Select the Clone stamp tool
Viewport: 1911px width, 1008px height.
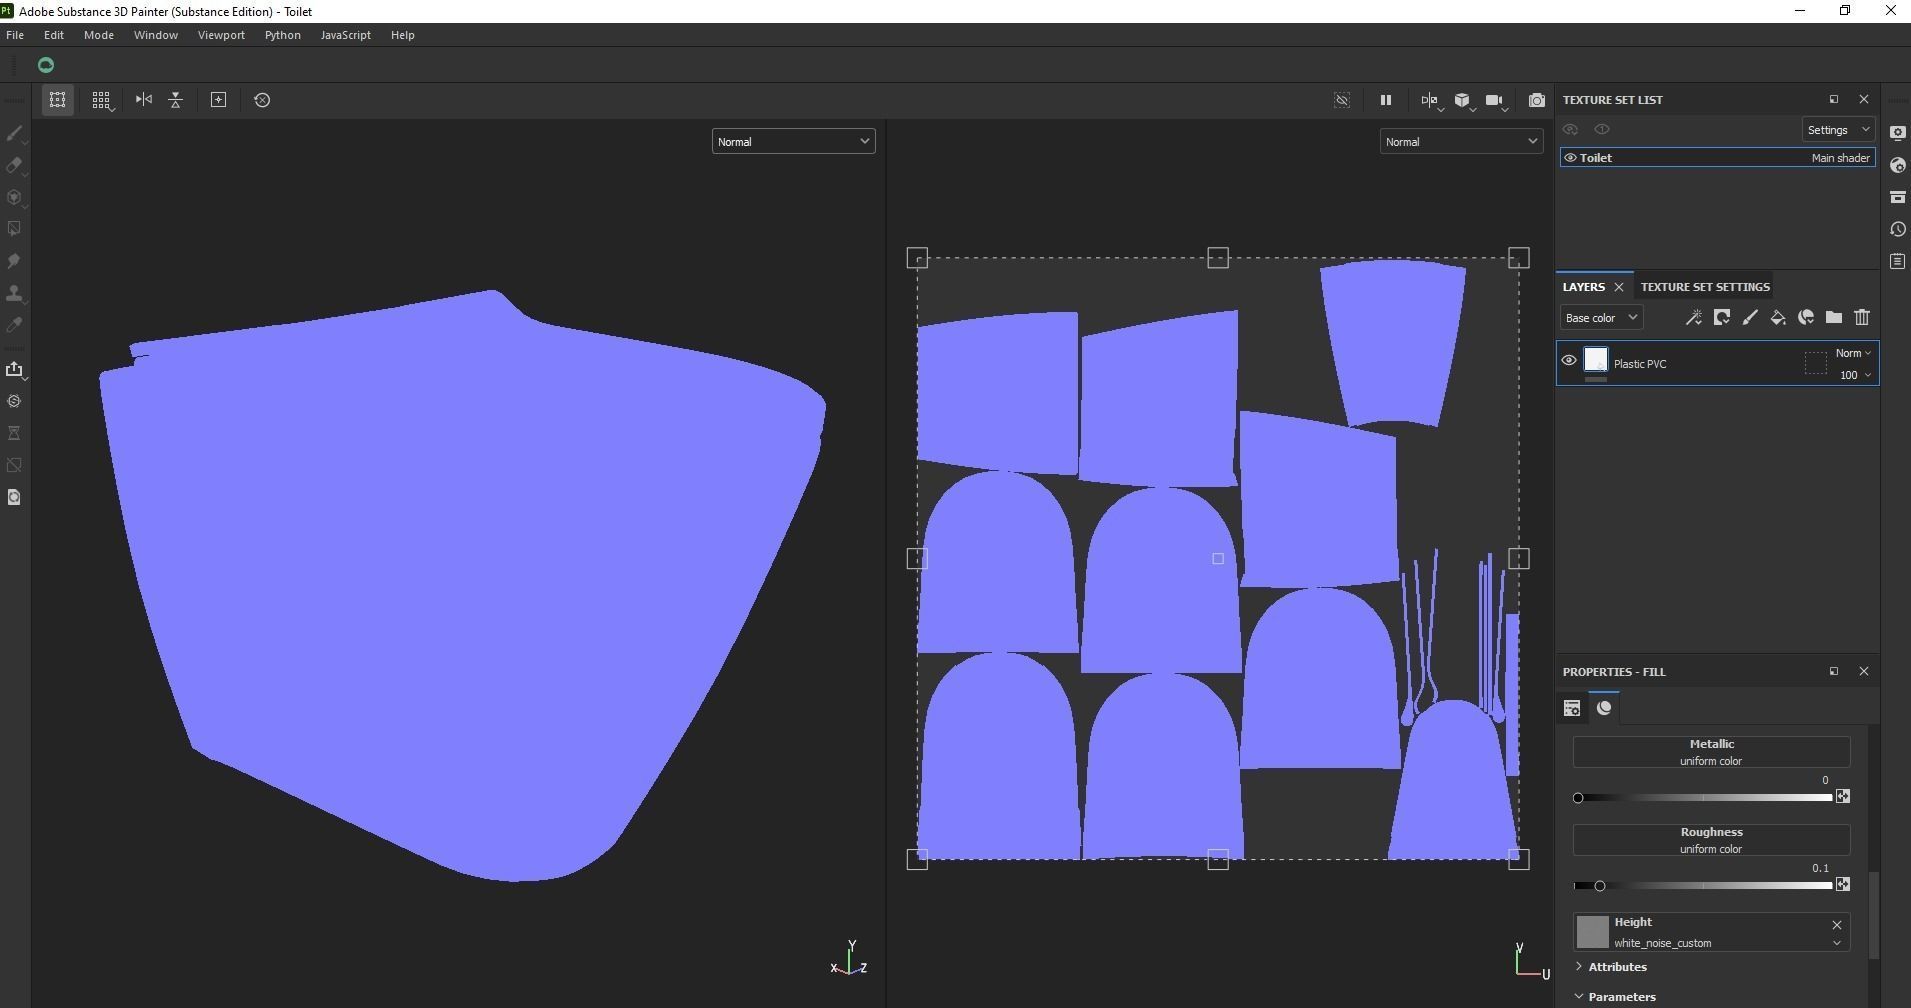pos(14,293)
